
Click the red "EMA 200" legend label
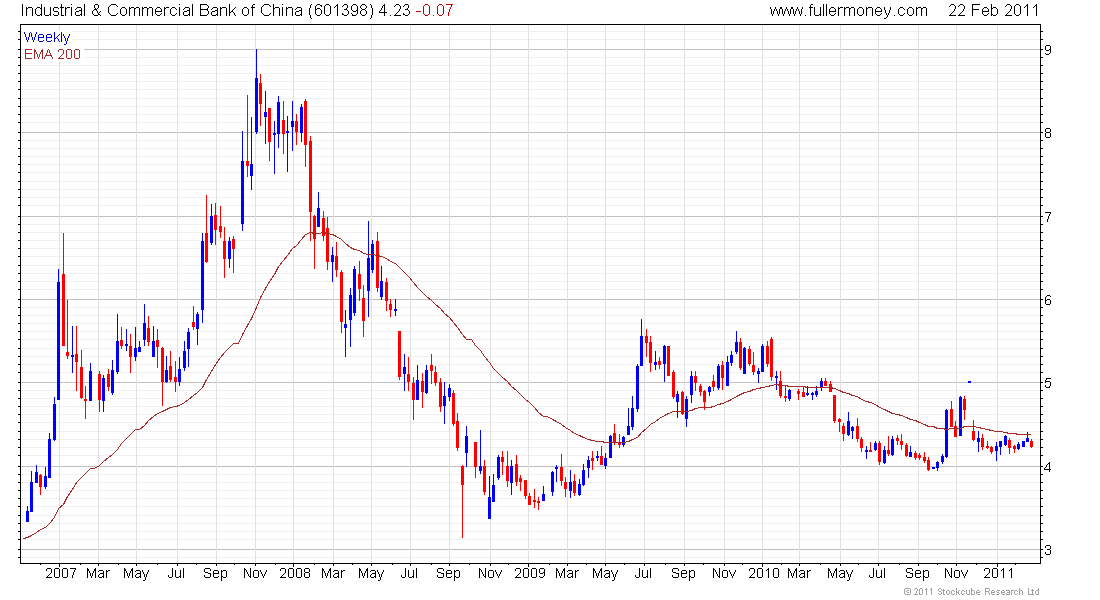click(x=53, y=54)
